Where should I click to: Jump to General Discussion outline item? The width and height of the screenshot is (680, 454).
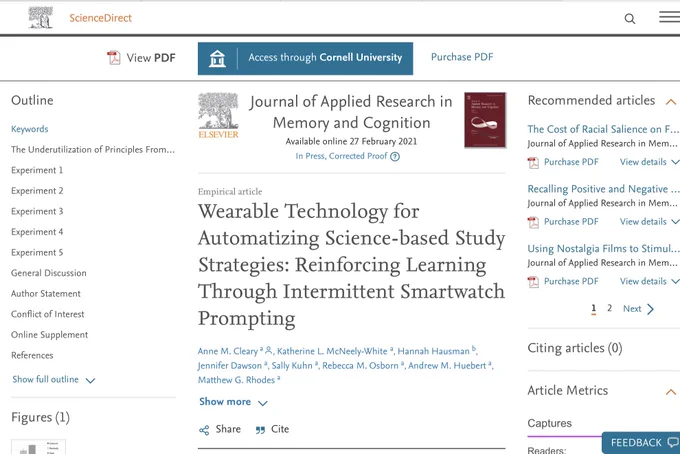point(49,273)
